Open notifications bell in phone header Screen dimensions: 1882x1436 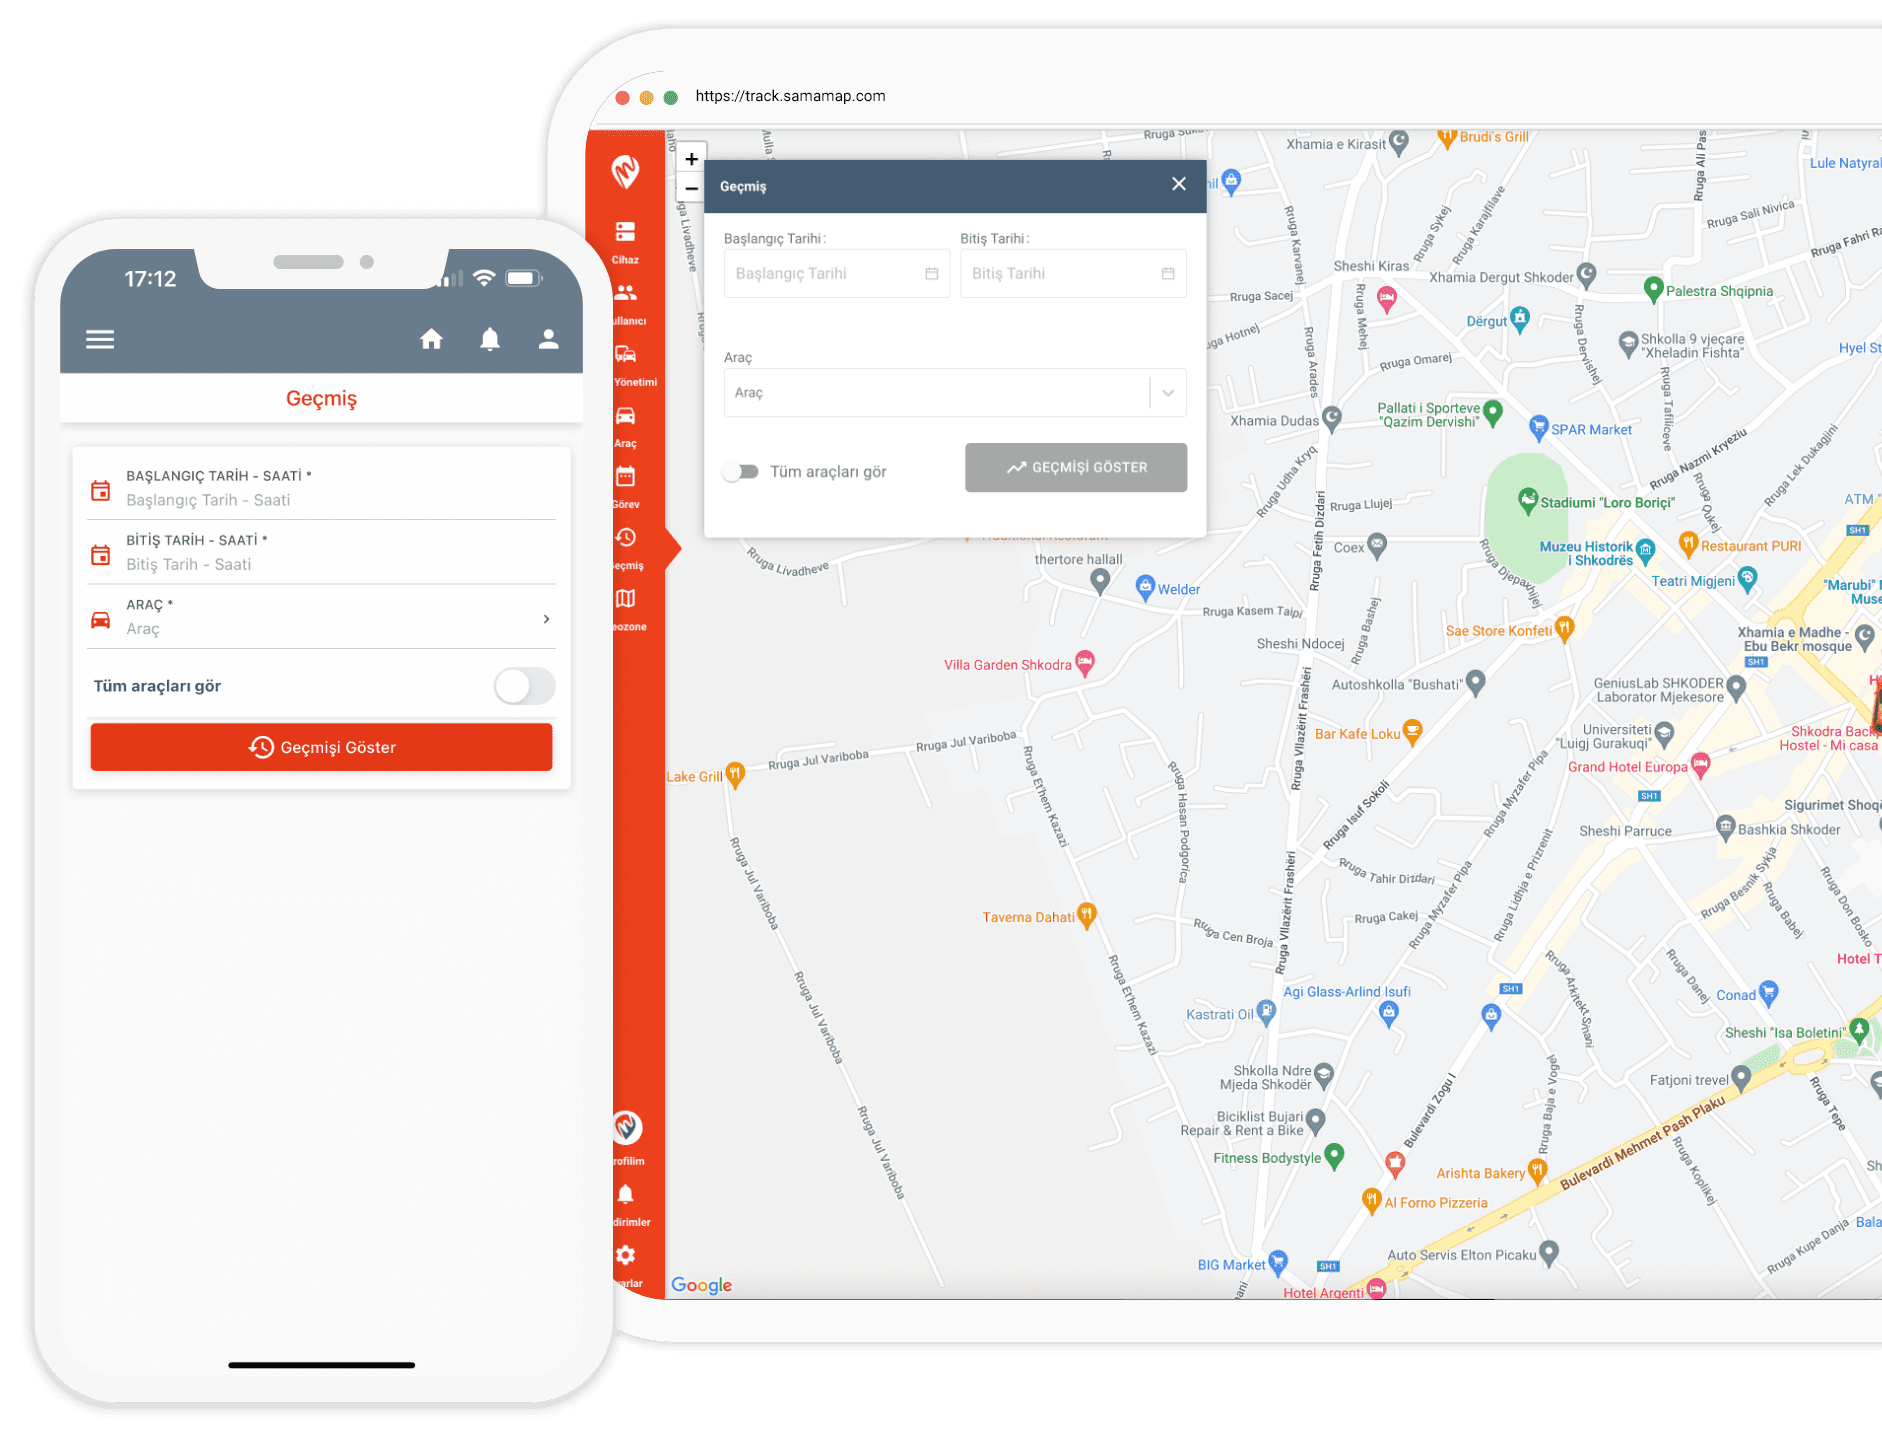490,339
